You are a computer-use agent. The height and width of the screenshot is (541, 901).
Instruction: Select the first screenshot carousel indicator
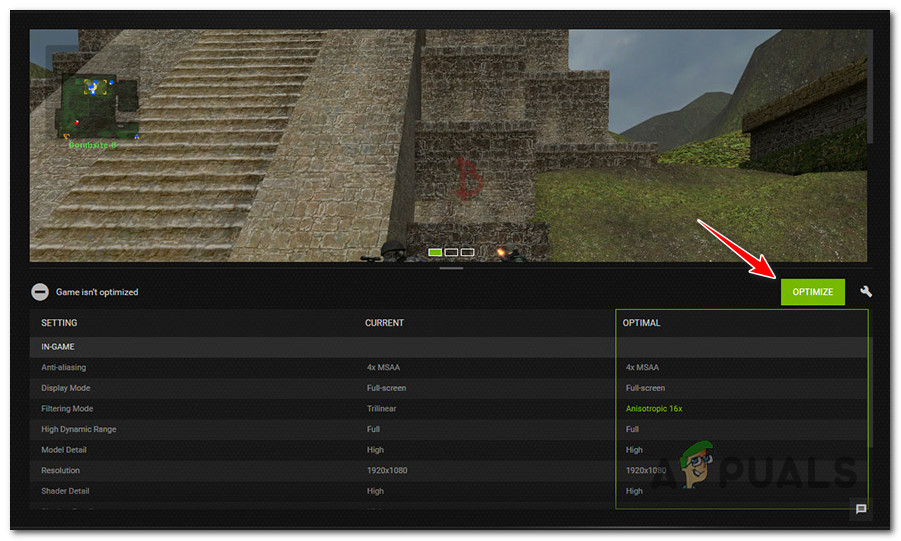pos(435,252)
